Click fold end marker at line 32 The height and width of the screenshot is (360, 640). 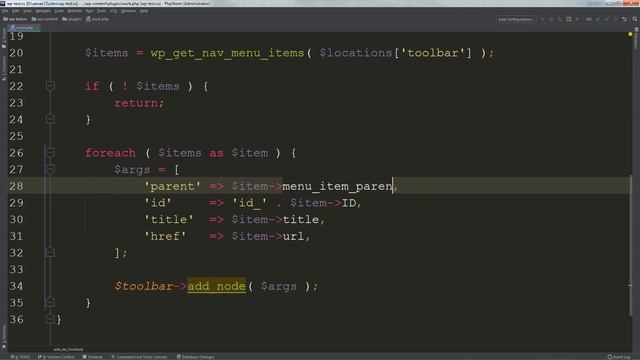pos(50,253)
